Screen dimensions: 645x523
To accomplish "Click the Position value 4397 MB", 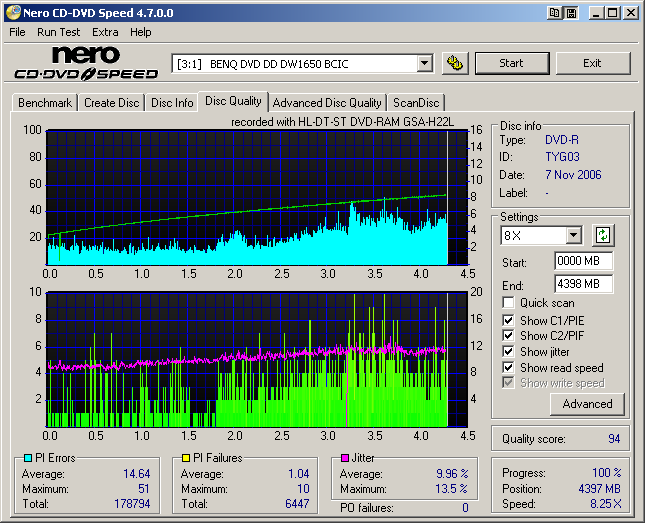I will (599, 489).
